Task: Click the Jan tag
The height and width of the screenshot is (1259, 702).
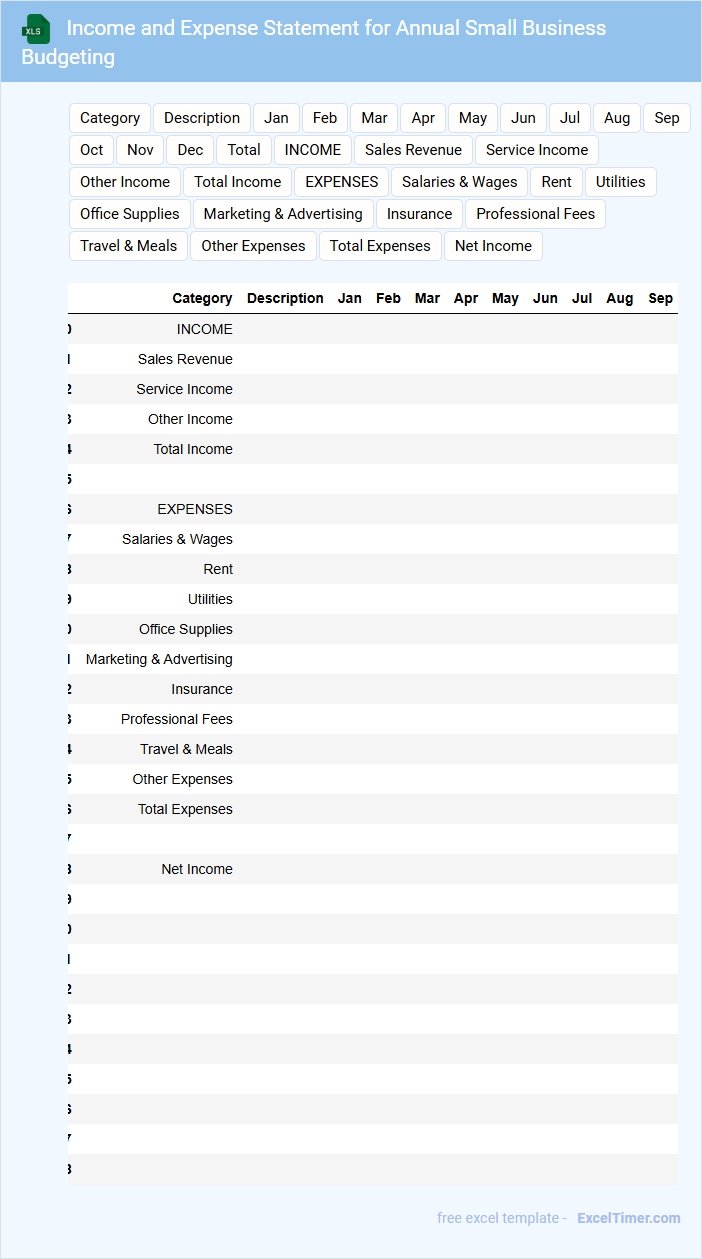Action: (276, 118)
